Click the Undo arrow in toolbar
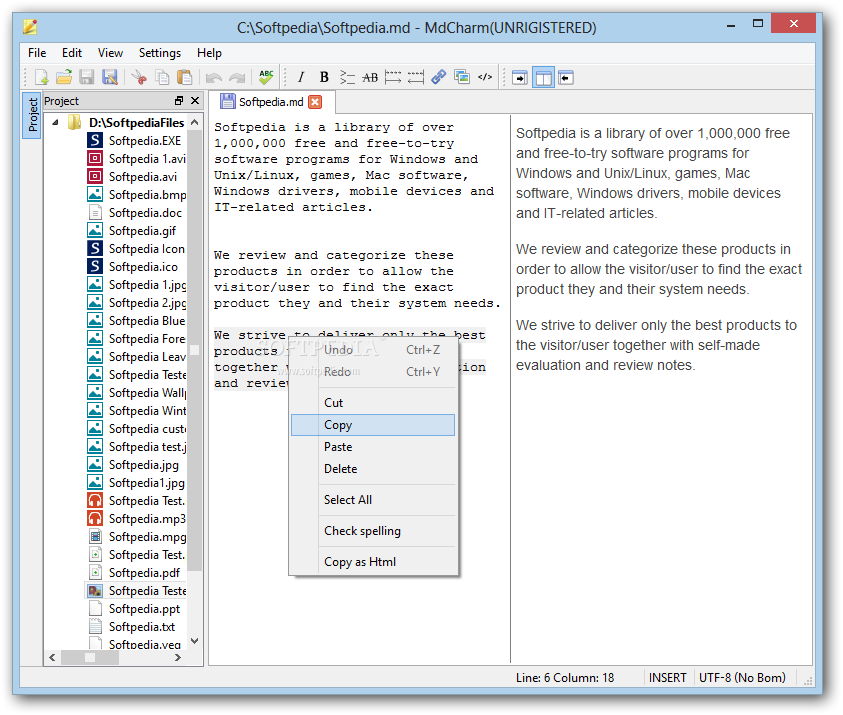 214,77
